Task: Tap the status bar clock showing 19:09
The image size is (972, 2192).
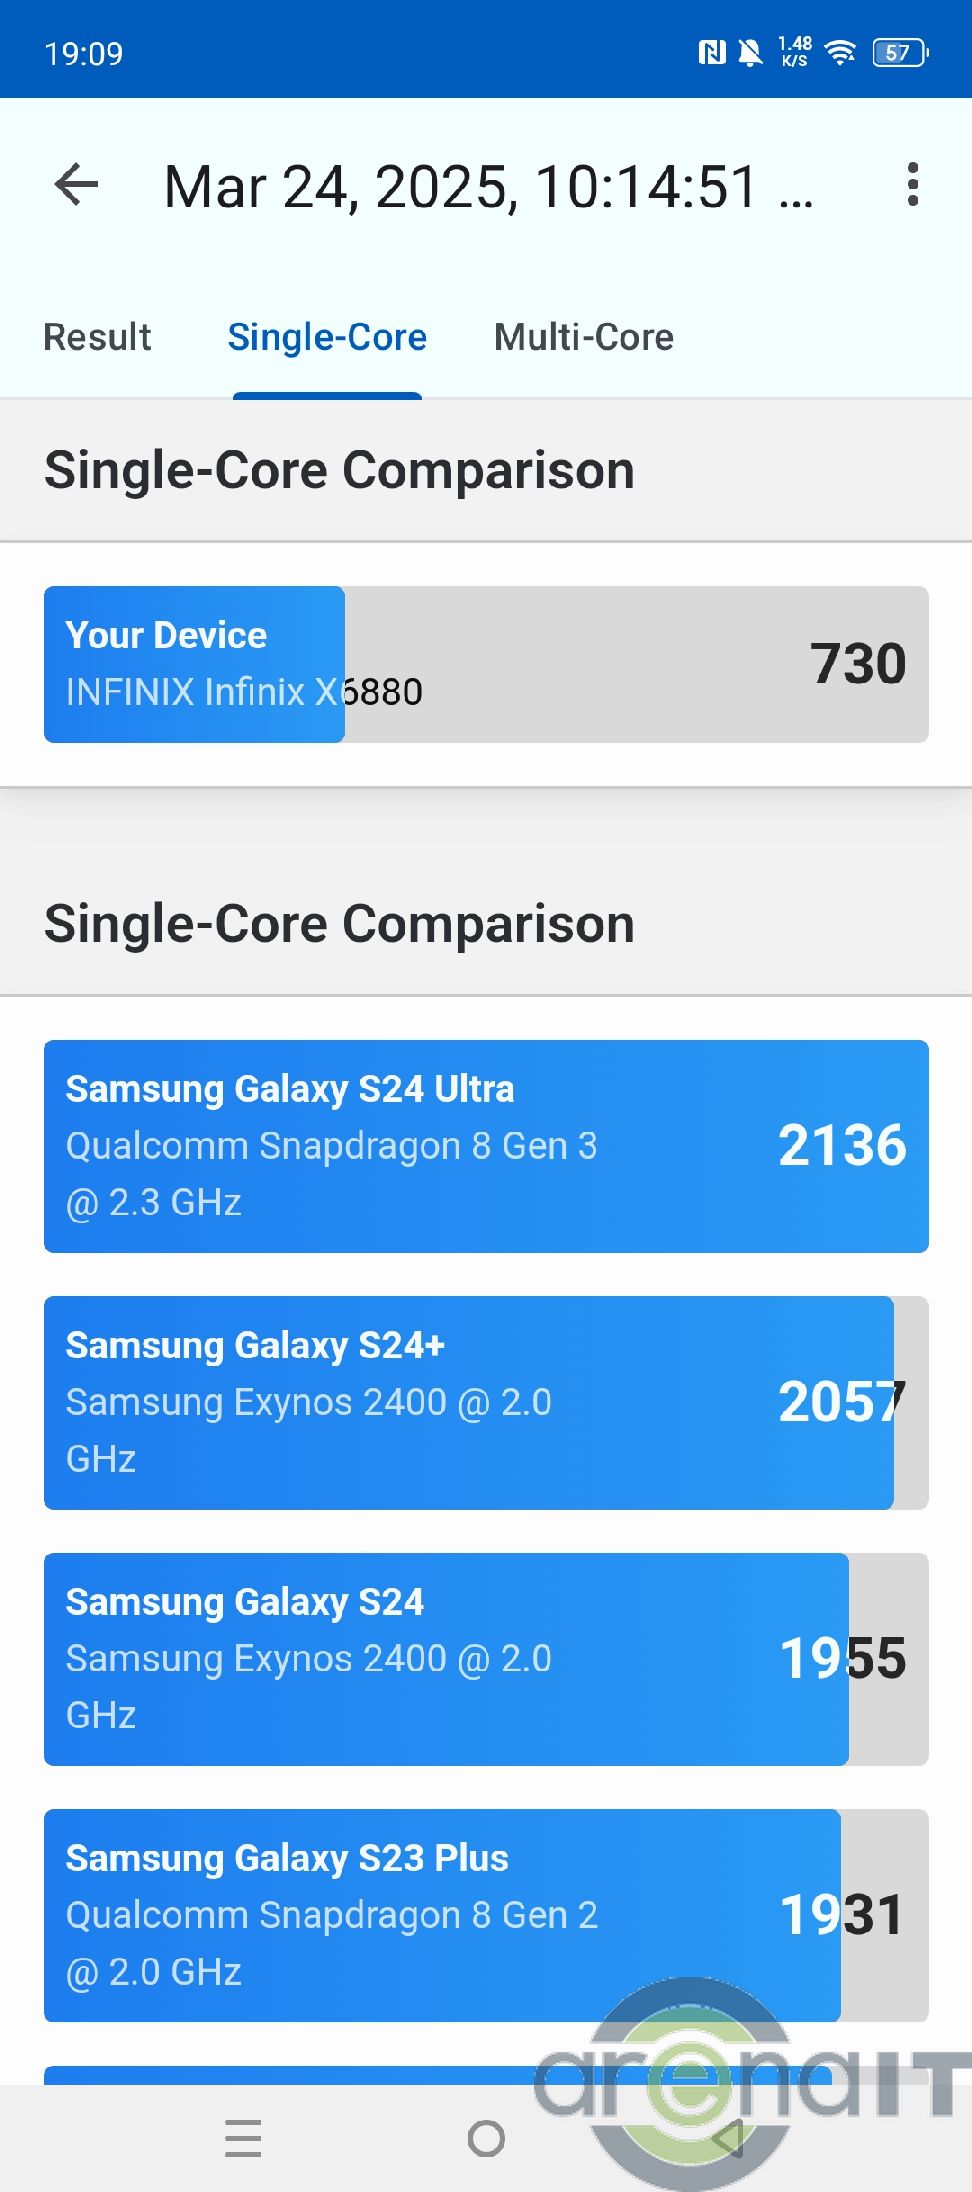Action: (84, 53)
